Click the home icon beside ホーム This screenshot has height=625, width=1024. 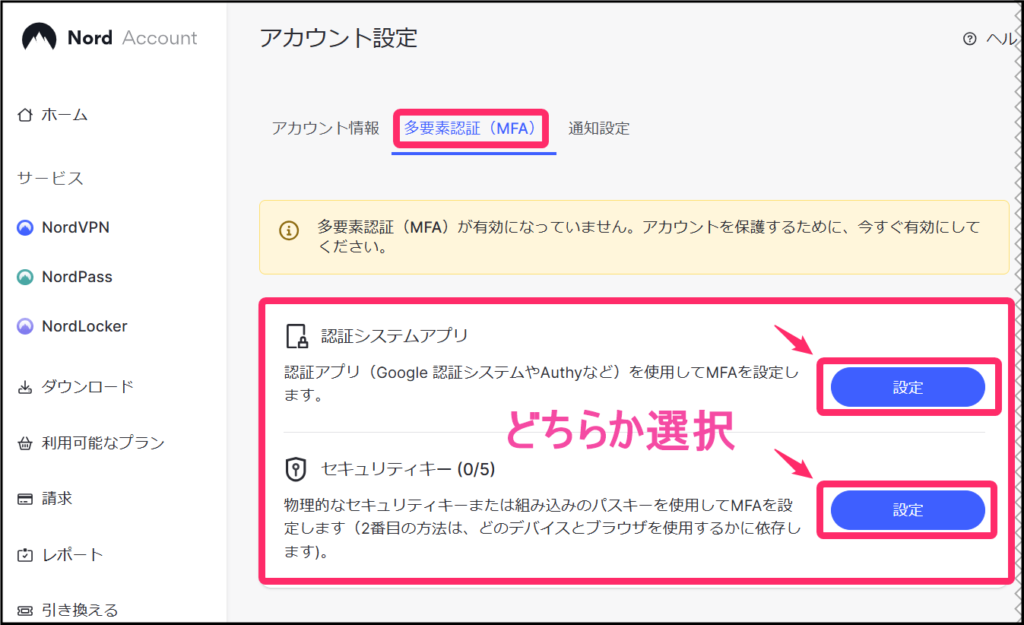[x=25, y=115]
